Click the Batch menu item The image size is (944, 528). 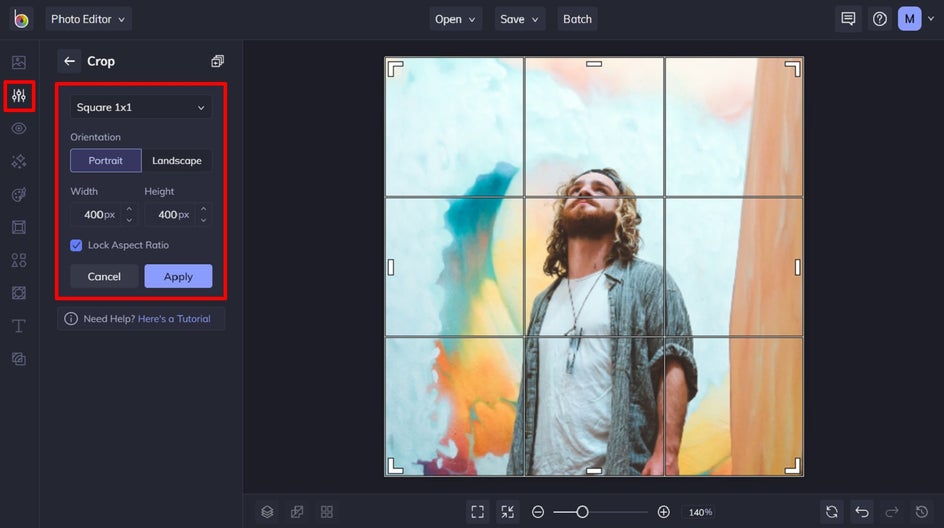click(x=577, y=19)
